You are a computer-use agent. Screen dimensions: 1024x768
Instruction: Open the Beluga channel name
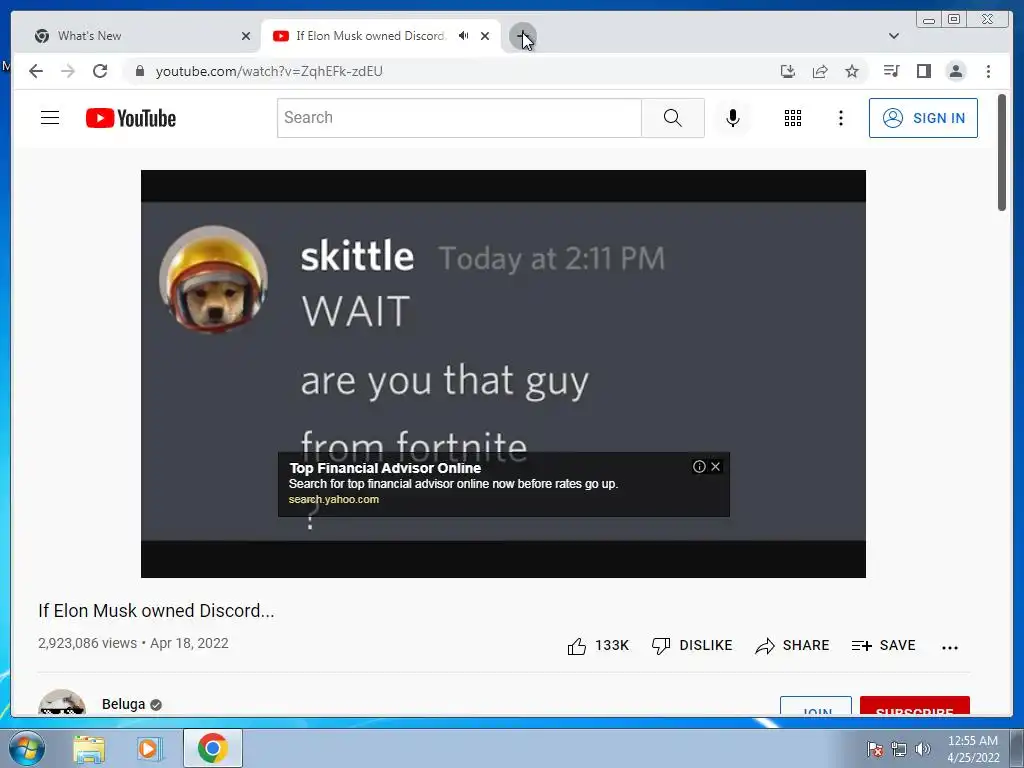[123, 704]
